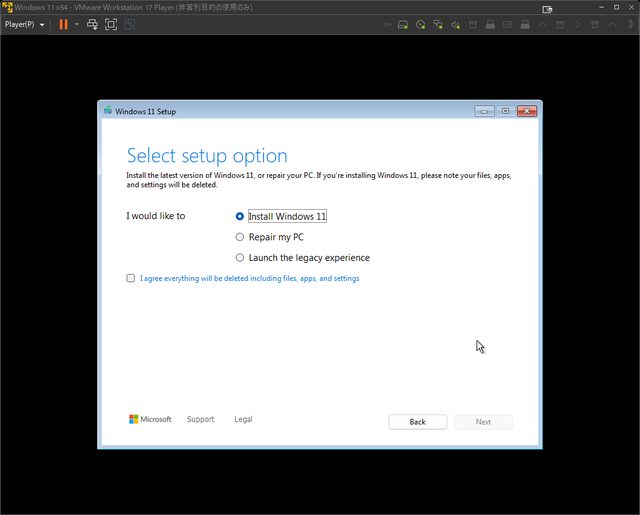Viewport: 640px width, 515px height.
Task: Select Launch the legacy experience option
Action: [240, 258]
